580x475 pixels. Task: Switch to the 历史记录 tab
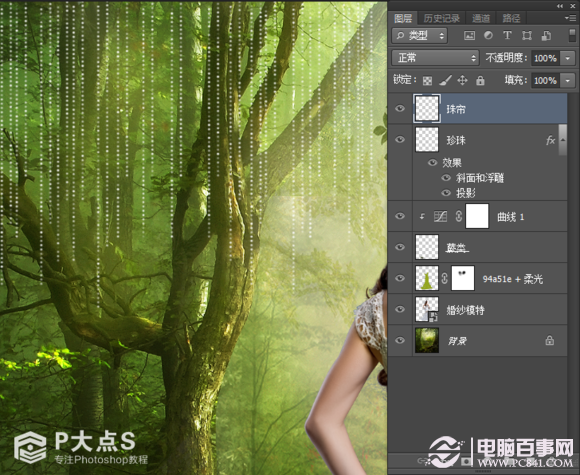(x=442, y=18)
